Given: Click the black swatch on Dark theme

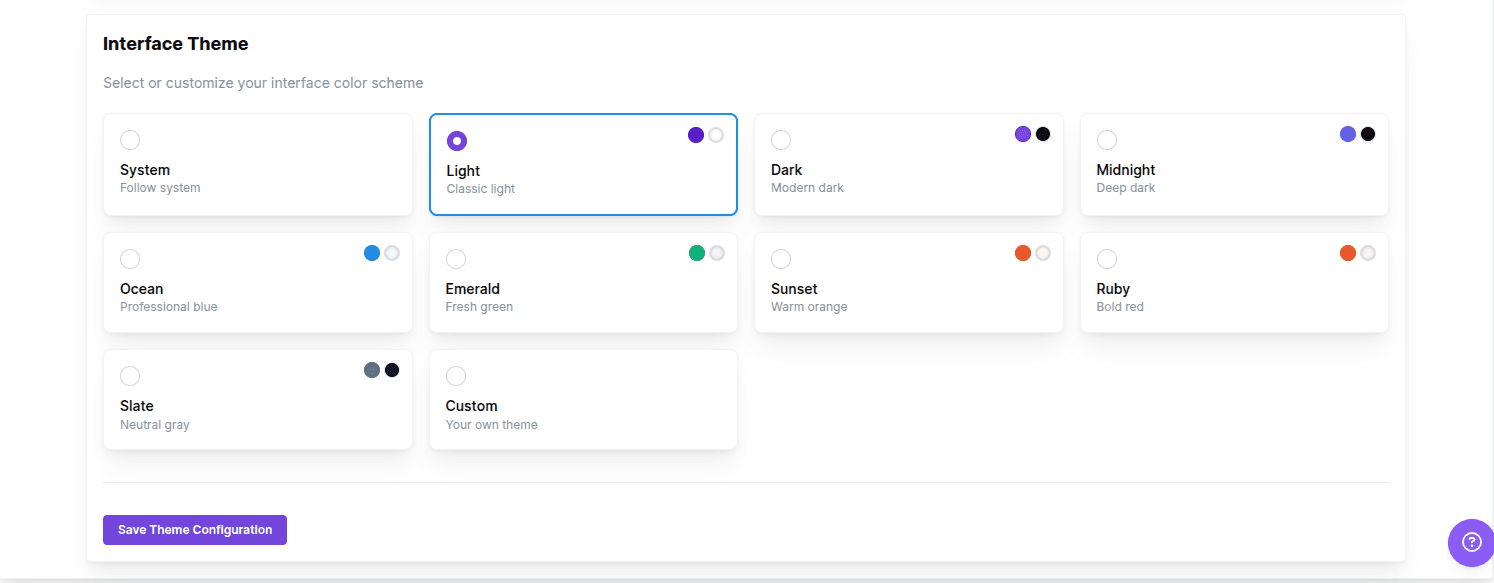Looking at the screenshot, I should tap(1043, 133).
